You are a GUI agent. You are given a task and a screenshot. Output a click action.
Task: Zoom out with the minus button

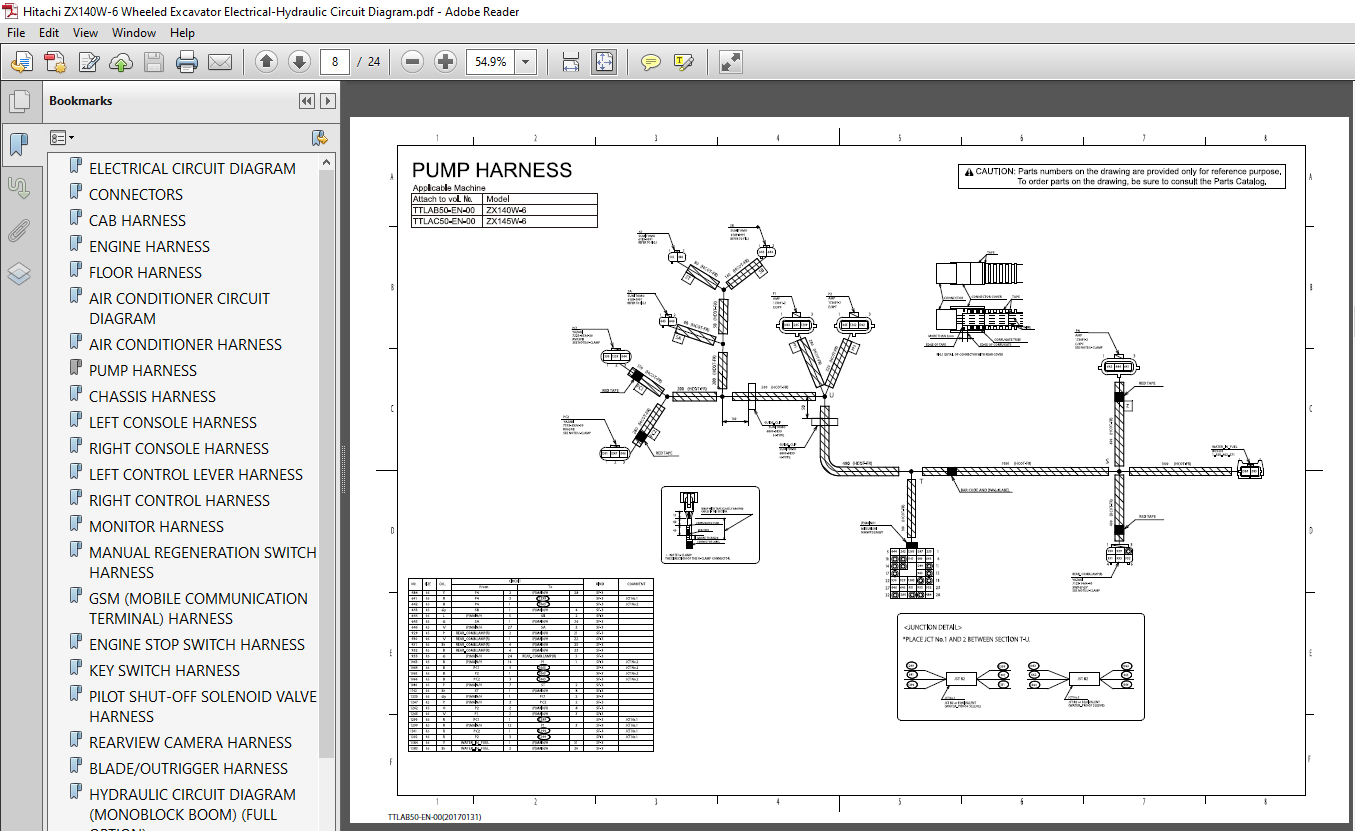click(x=412, y=62)
